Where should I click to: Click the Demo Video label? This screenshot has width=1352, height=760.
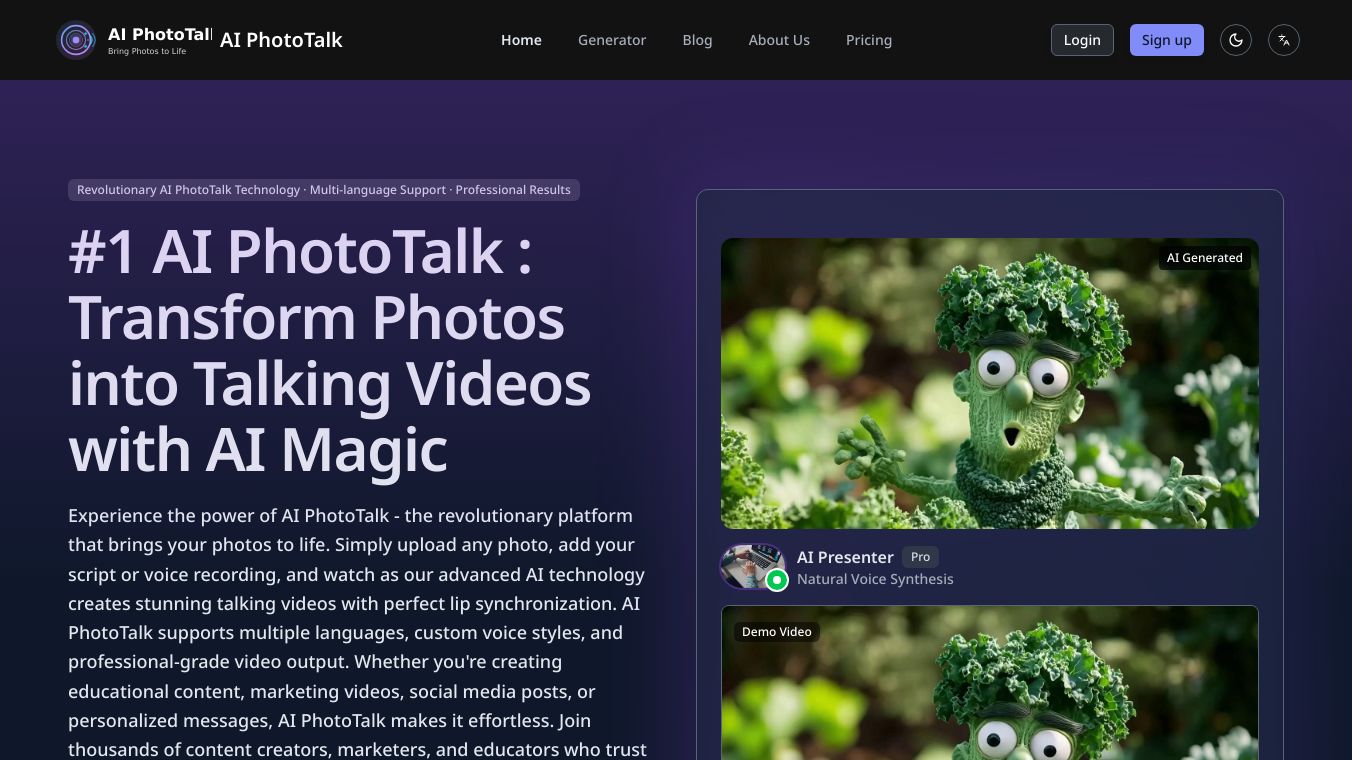tap(777, 632)
